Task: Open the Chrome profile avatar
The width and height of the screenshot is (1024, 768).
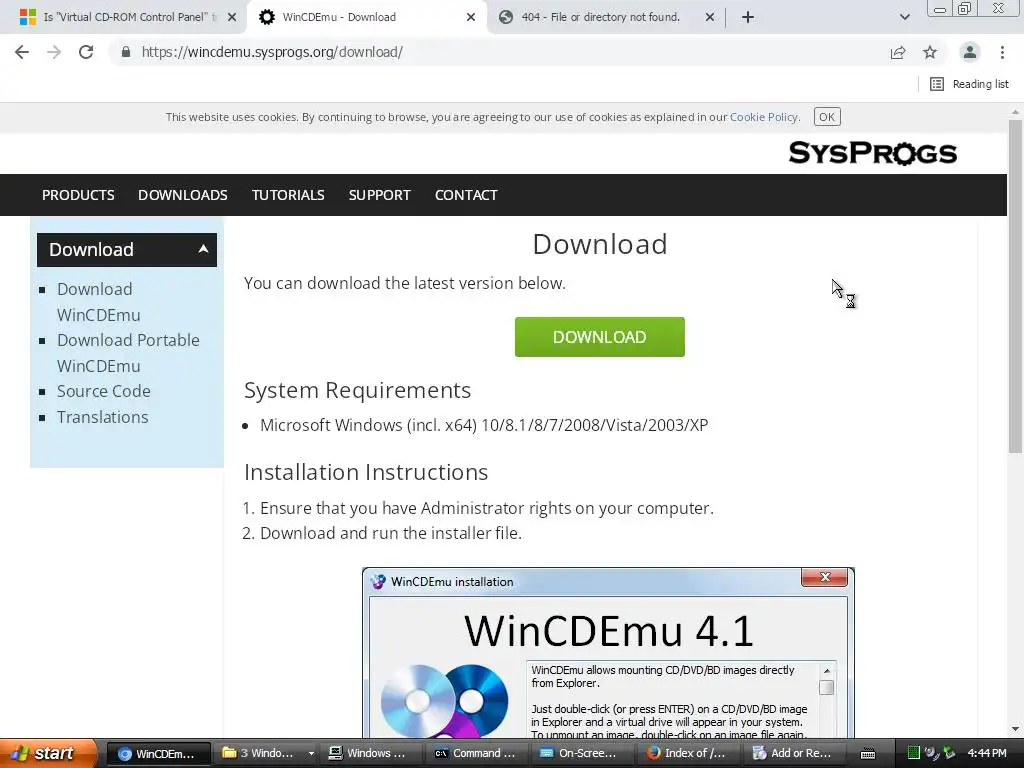Action: (x=970, y=52)
